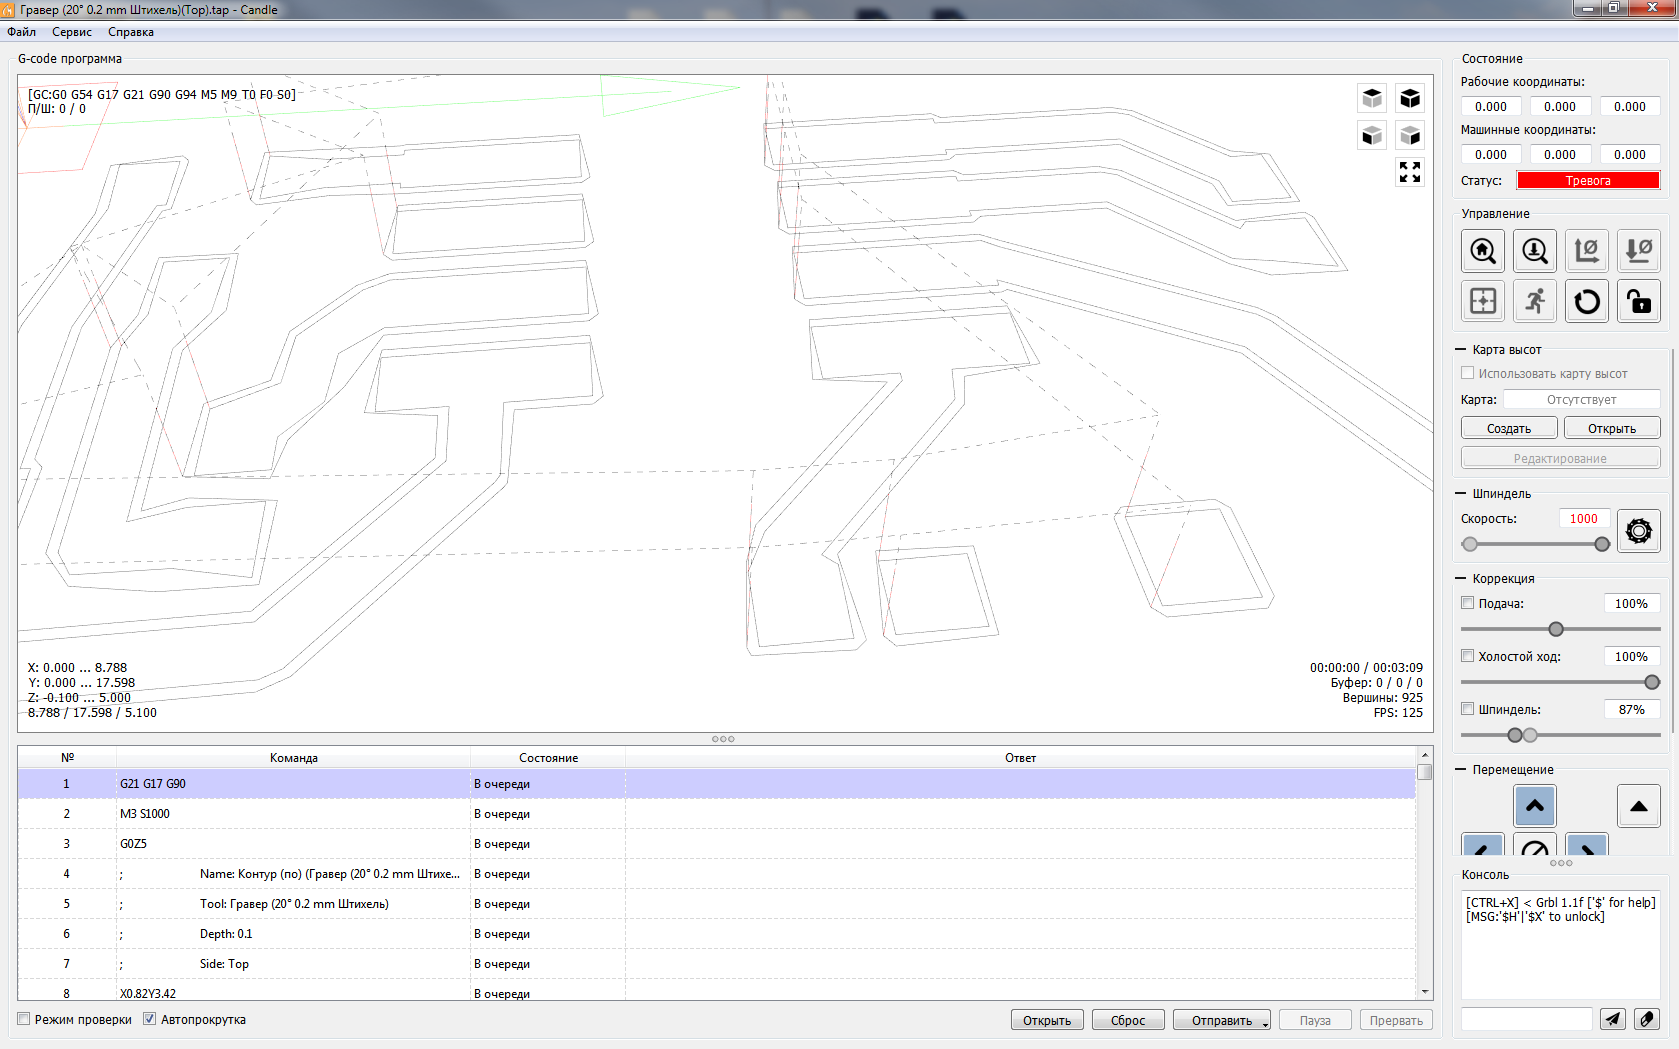Jog left with the blue left-chevron button

point(1483,845)
